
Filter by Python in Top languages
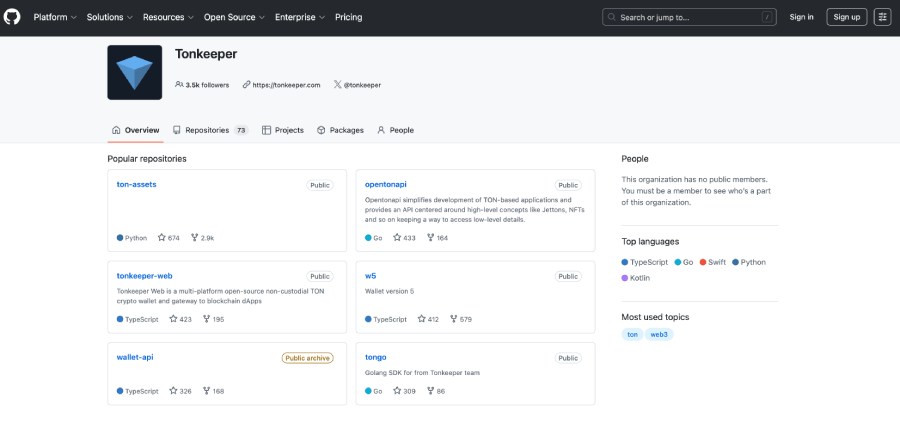point(749,262)
